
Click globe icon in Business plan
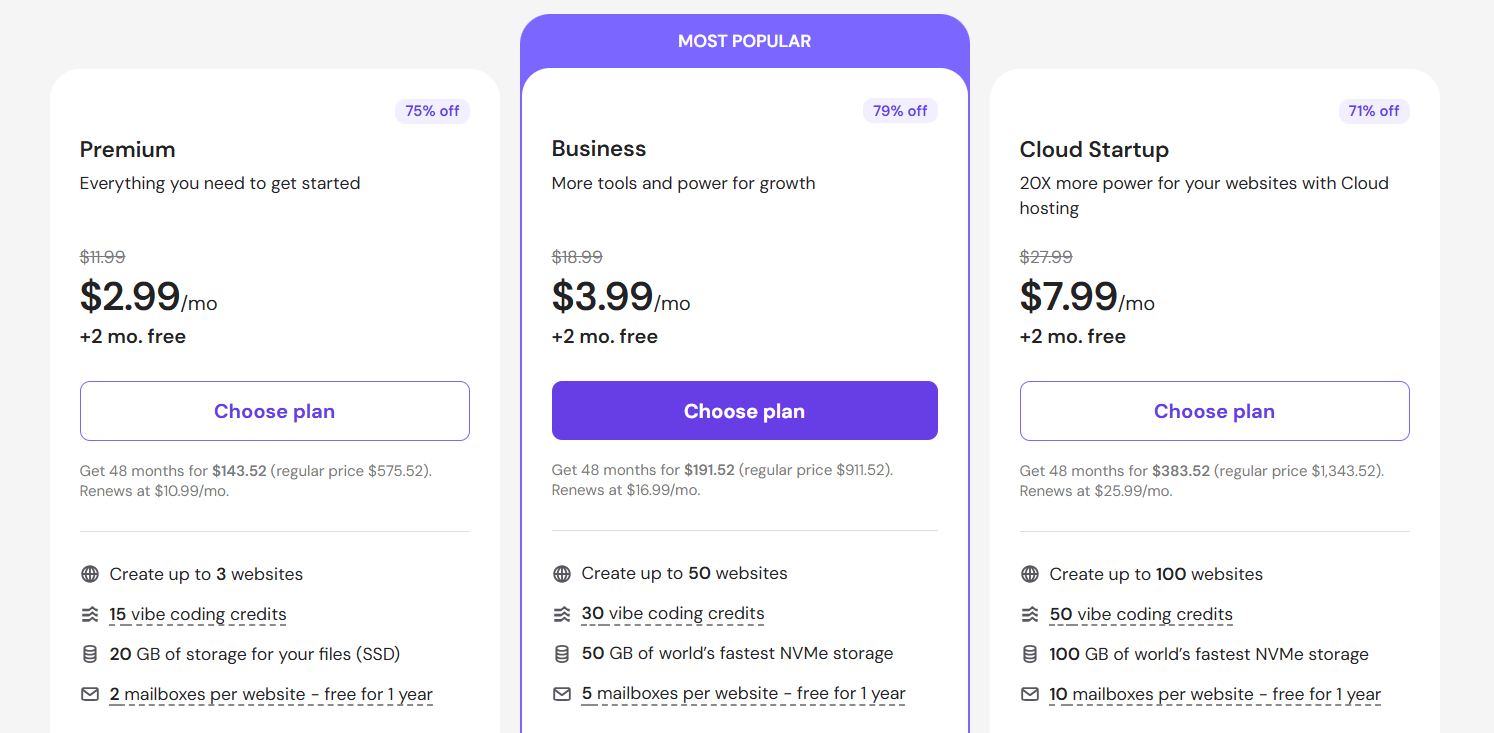562,573
